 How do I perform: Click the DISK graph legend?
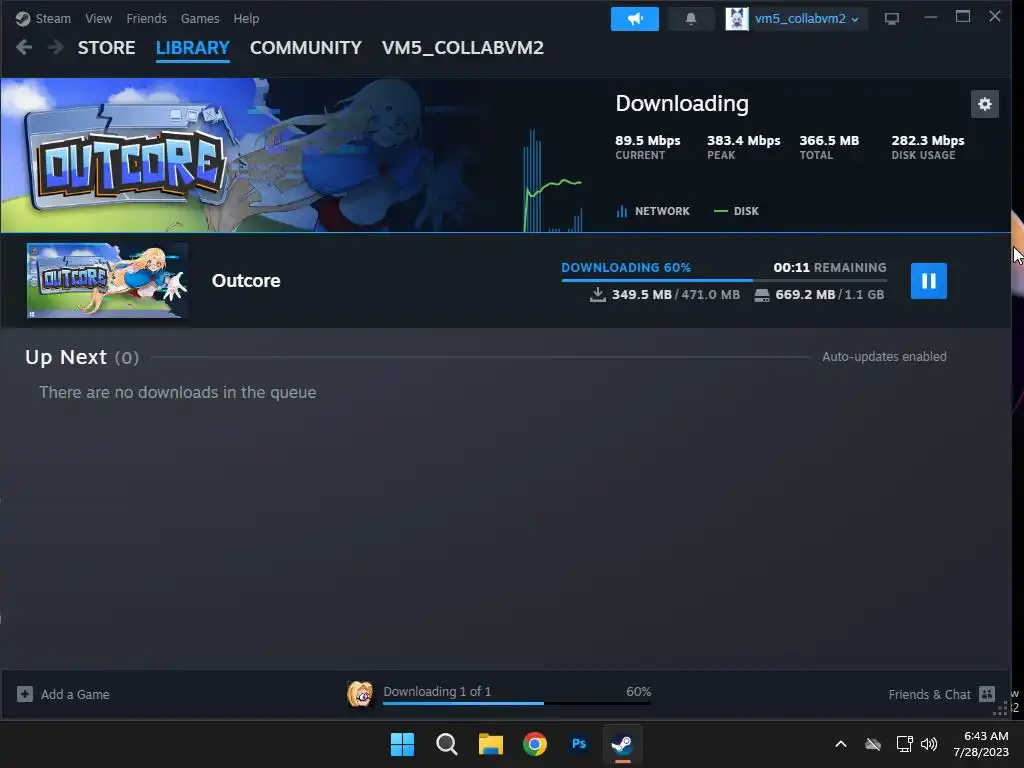click(736, 211)
